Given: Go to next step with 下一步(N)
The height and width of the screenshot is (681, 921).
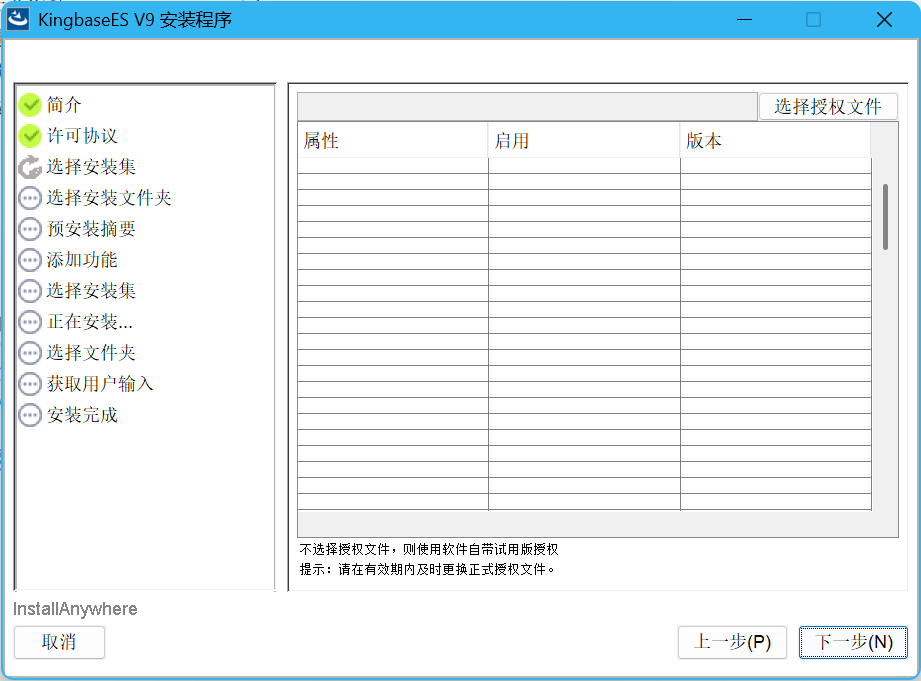Looking at the screenshot, I should 853,642.
